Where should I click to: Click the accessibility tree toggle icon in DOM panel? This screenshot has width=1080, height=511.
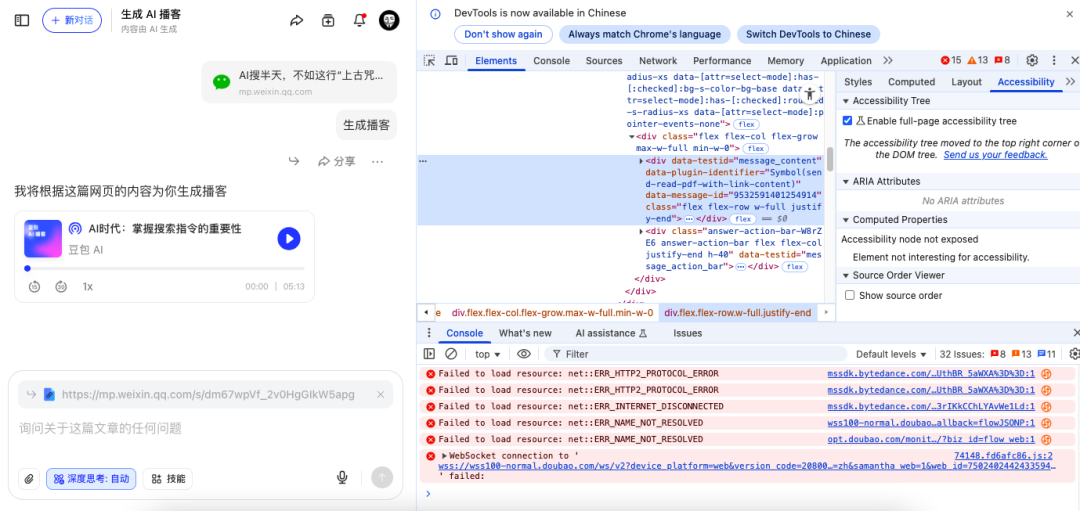[810, 94]
